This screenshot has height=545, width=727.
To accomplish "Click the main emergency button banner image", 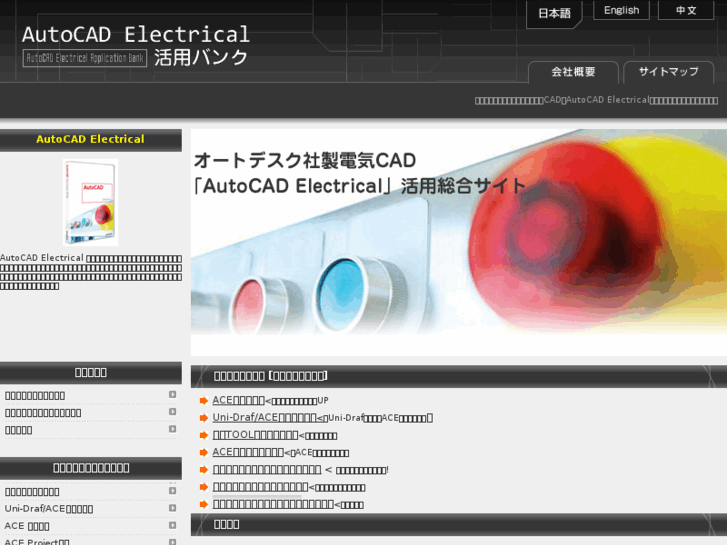I will 459,242.
